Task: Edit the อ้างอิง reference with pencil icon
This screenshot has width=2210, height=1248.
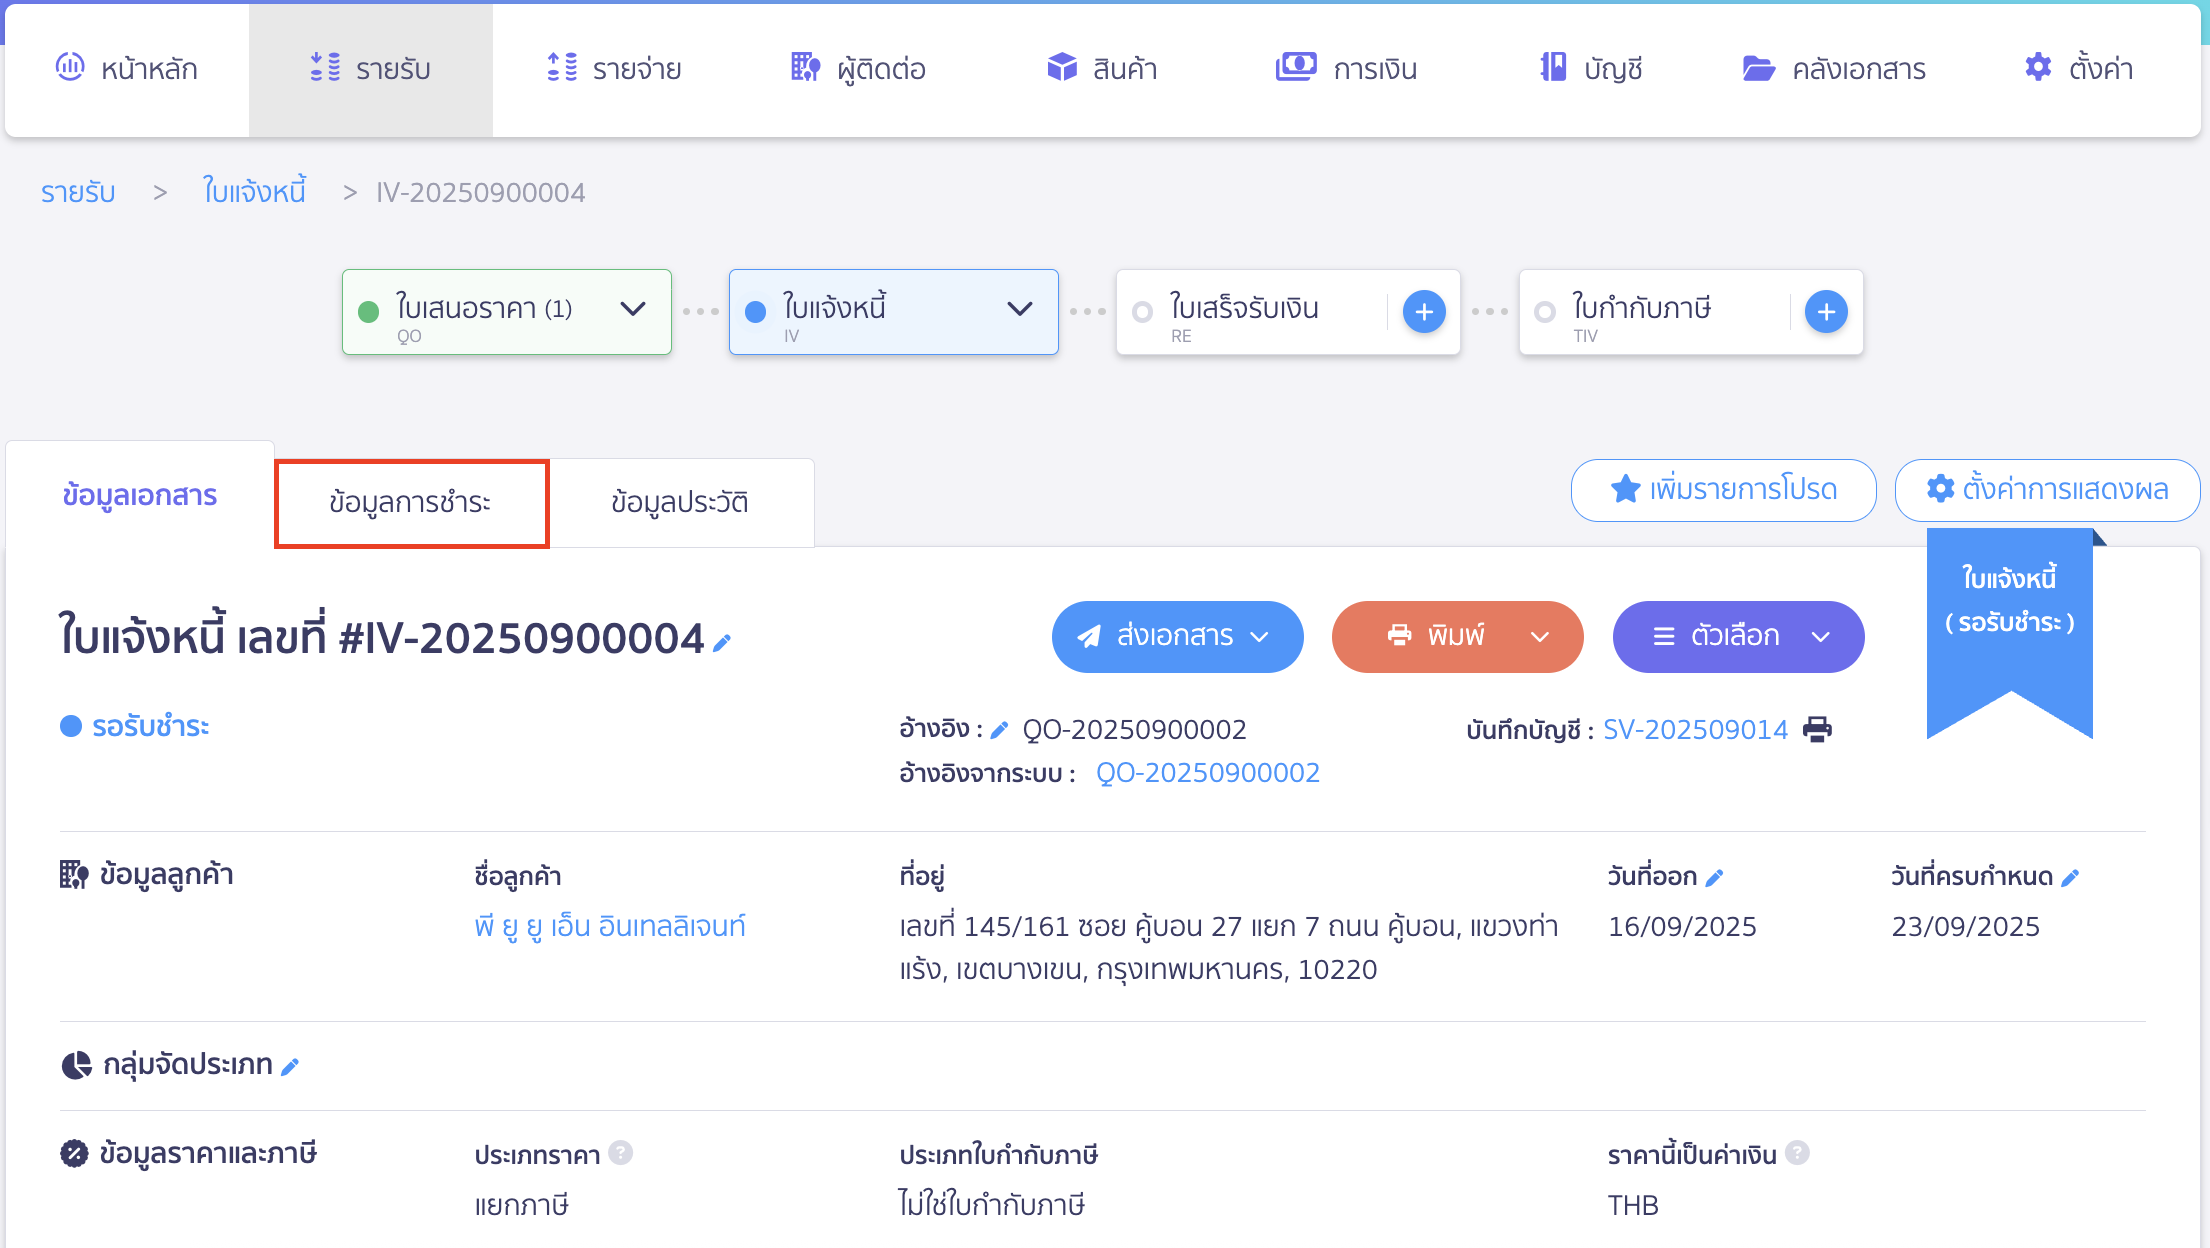Action: (x=999, y=730)
